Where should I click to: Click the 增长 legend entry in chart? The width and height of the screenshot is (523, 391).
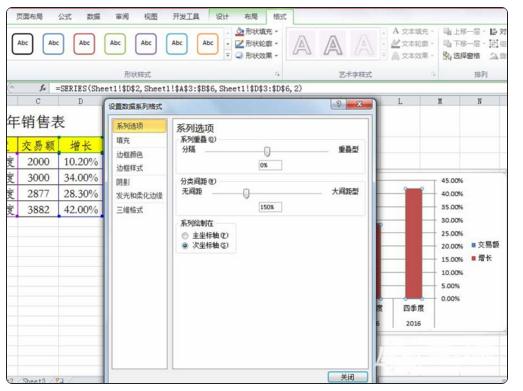pos(482,258)
